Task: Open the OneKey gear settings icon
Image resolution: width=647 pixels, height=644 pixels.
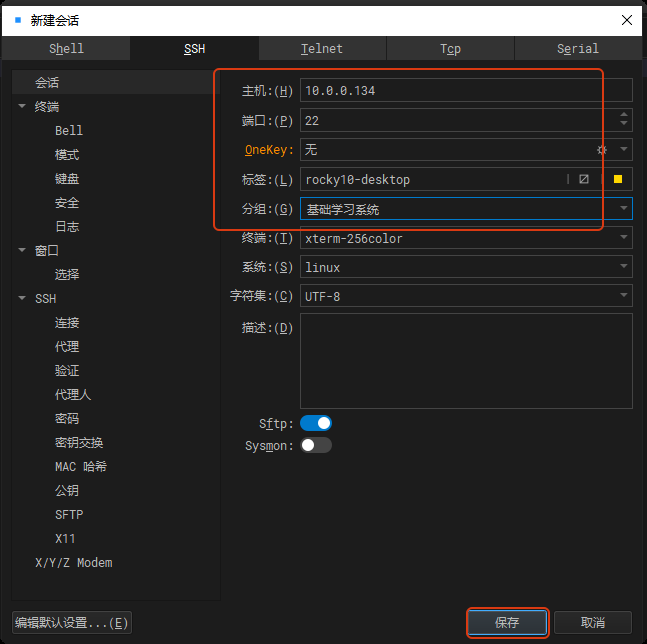Action: pos(601,150)
